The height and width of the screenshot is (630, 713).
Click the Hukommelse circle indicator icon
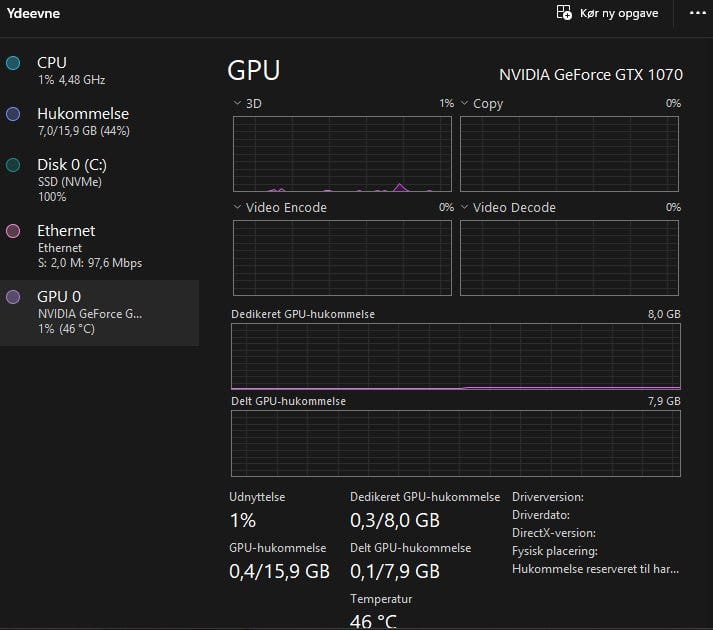13,114
